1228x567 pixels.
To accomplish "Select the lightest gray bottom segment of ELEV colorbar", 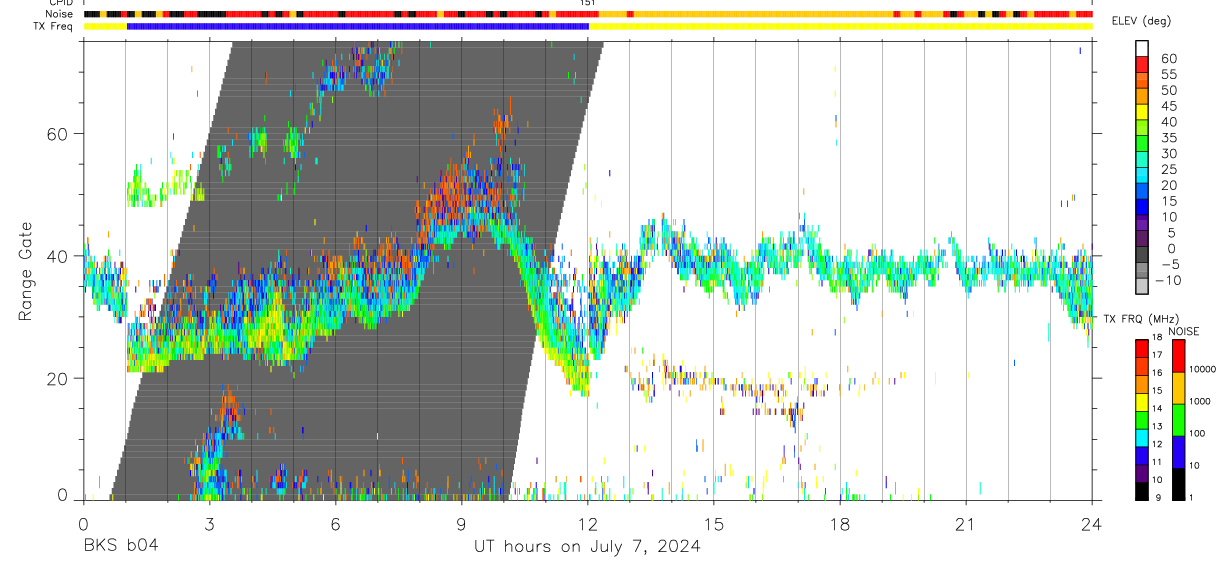I will click(1142, 285).
